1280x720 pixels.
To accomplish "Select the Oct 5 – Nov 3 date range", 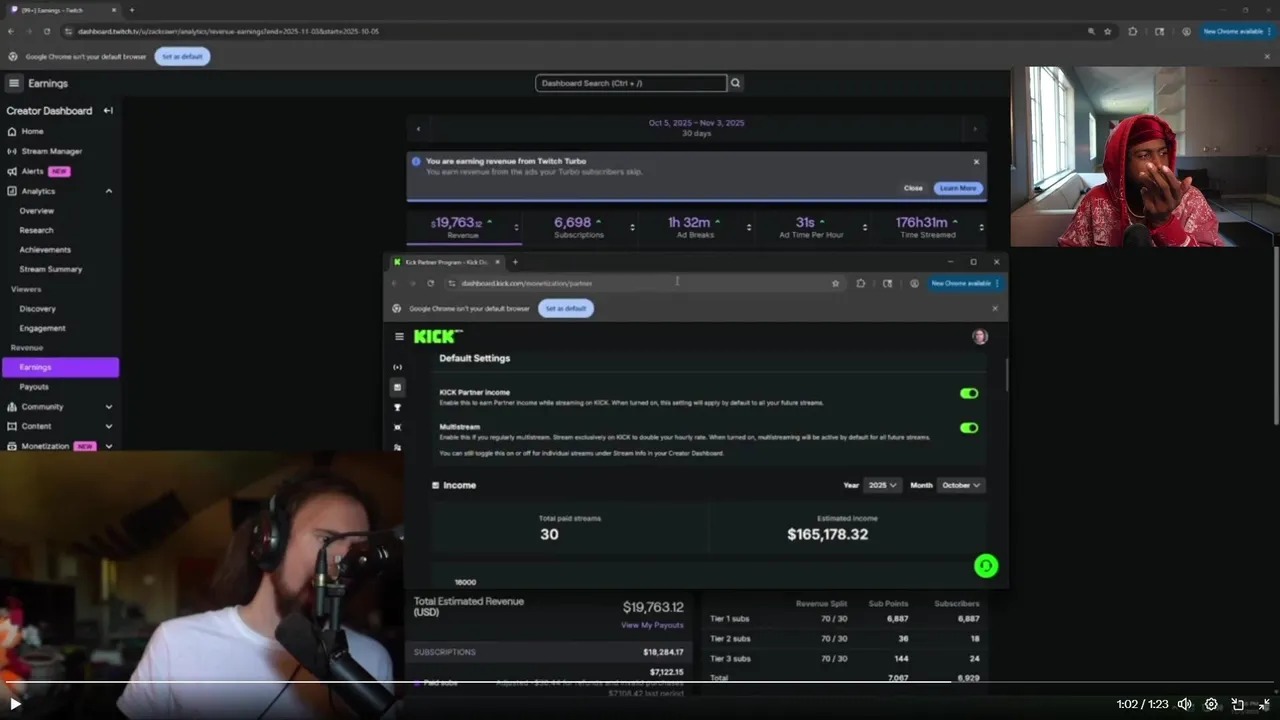I will [696, 128].
